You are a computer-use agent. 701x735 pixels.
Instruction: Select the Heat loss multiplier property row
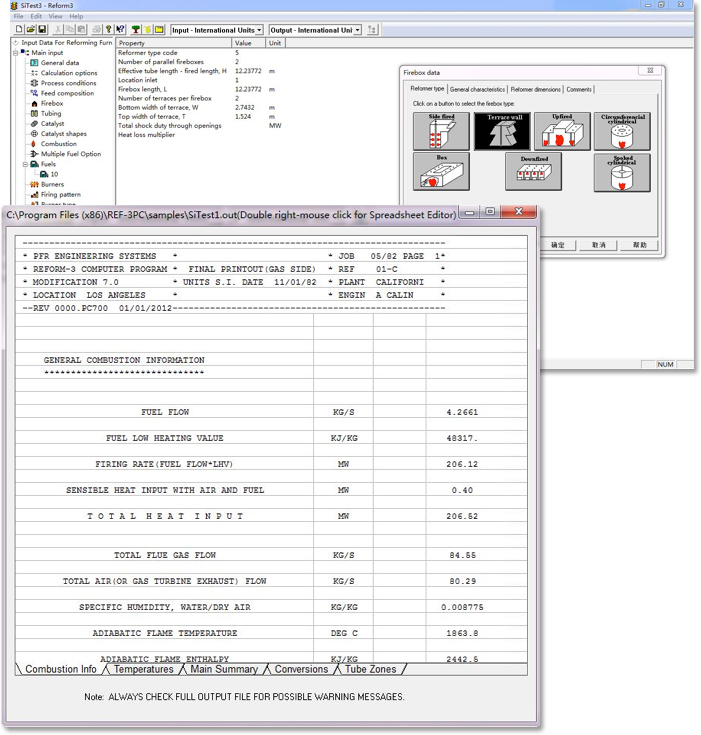pos(200,135)
